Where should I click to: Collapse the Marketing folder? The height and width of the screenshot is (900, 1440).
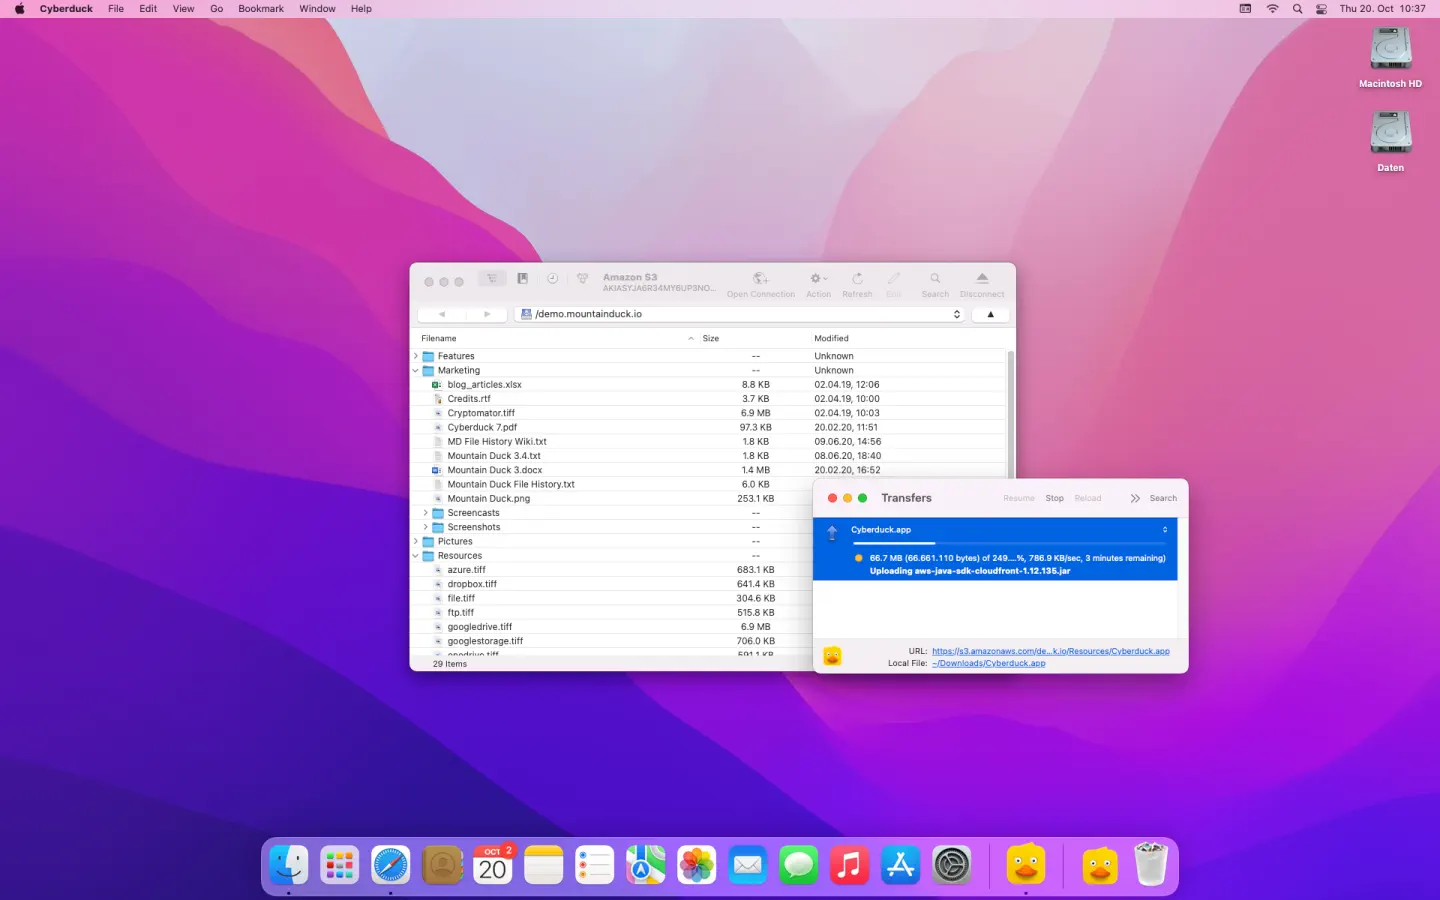point(416,370)
